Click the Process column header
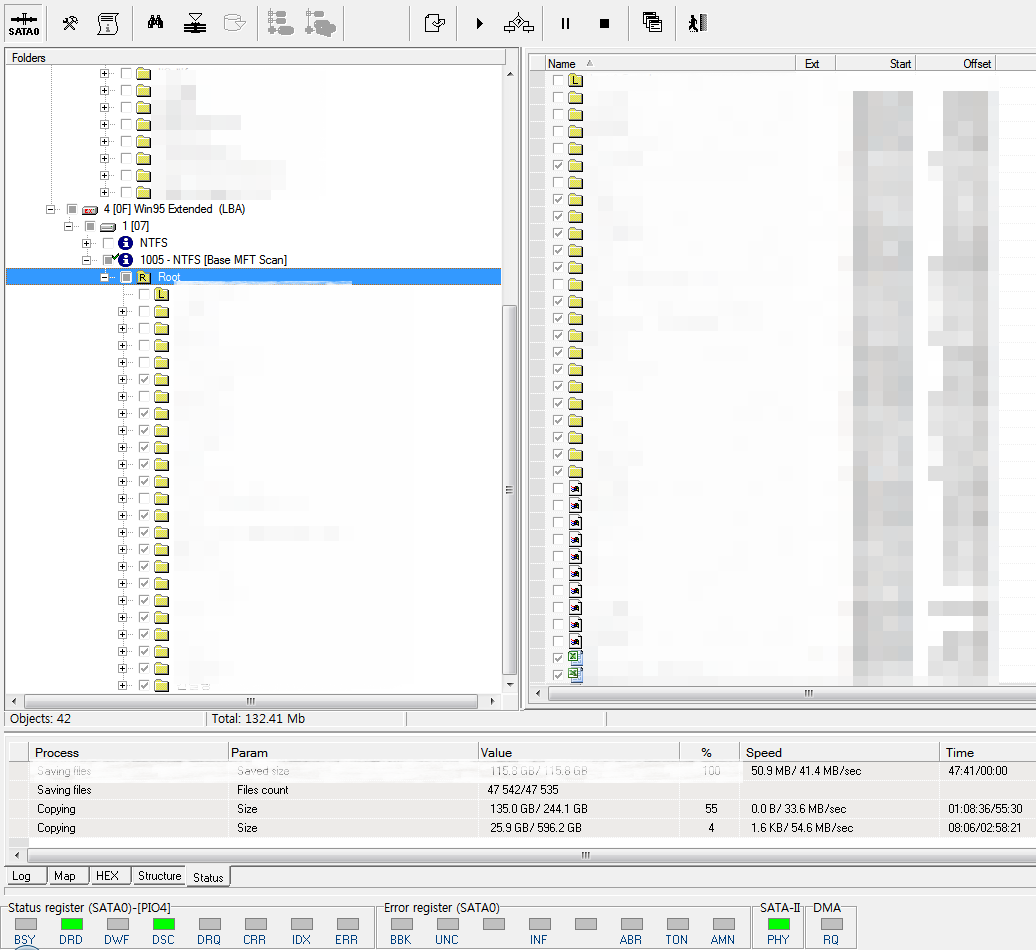This screenshot has width=1036, height=950. point(128,752)
